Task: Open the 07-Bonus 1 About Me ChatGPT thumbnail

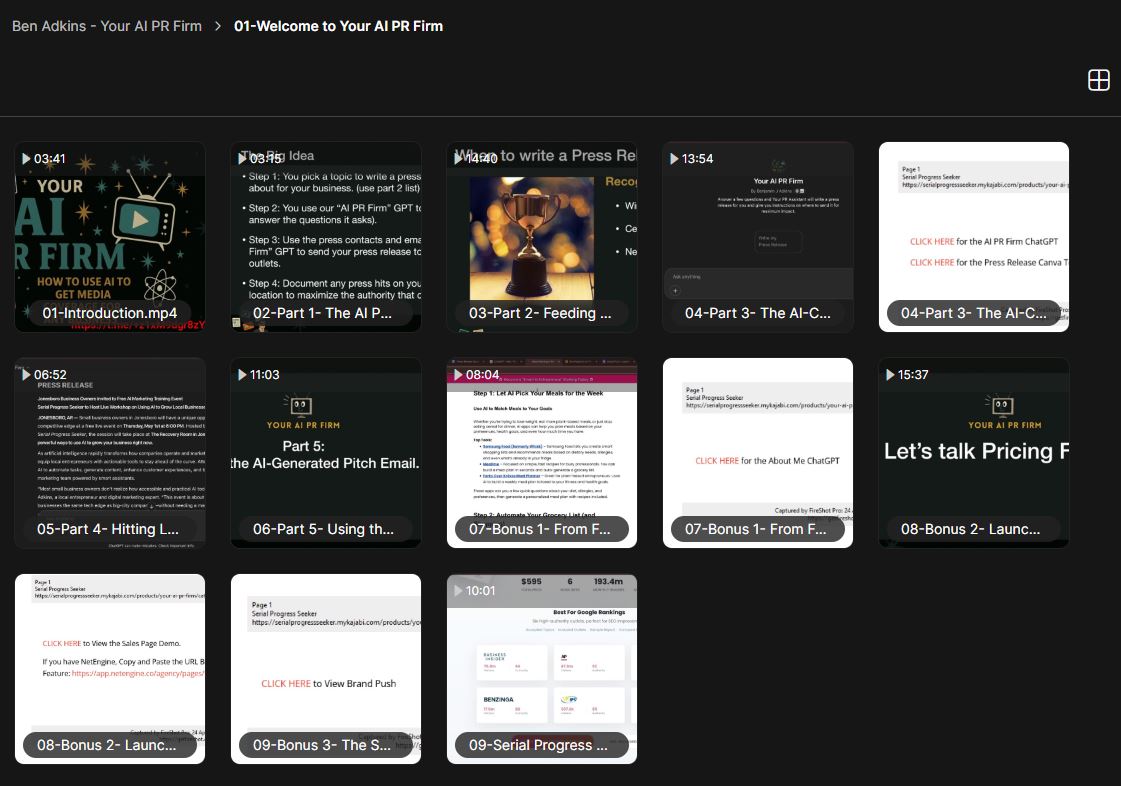Action: pyautogui.click(x=757, y=453)
